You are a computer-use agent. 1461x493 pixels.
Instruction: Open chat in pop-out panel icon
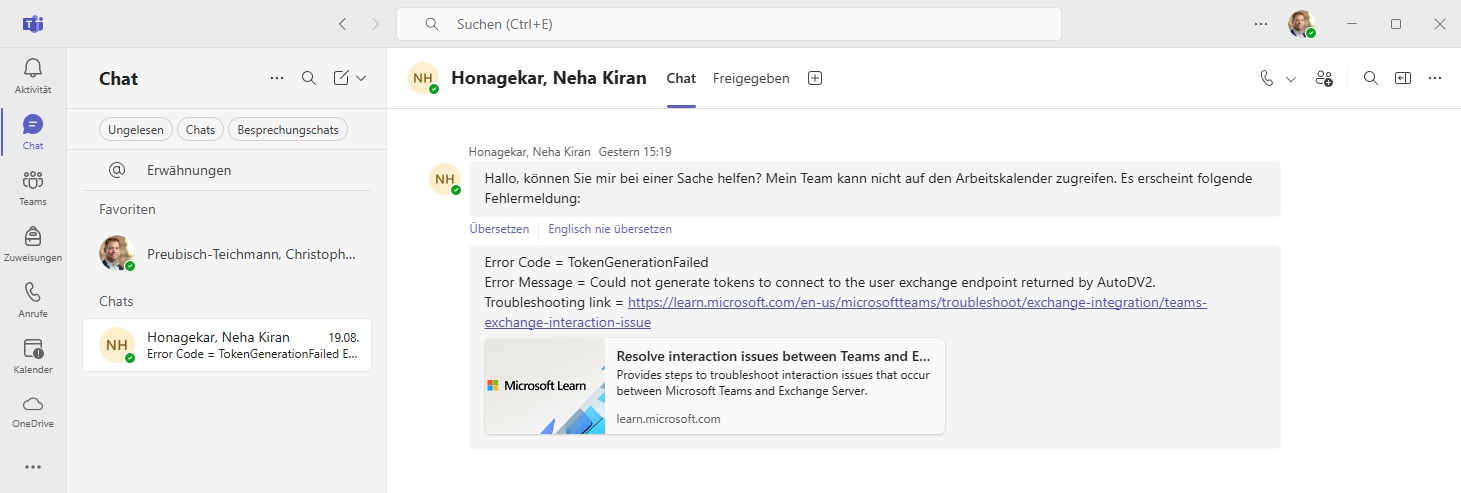pyautogui.click(x=1403, y=78)
